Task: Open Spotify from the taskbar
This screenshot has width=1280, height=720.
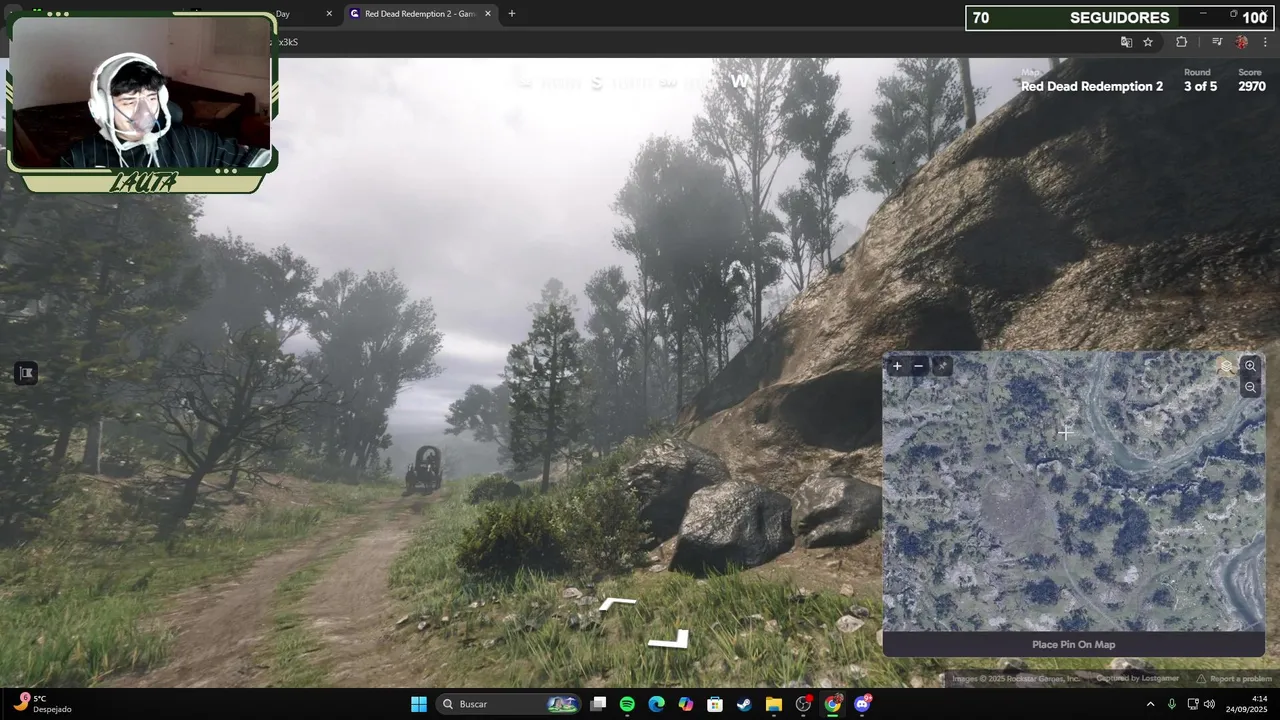Action: coord(627,704)
